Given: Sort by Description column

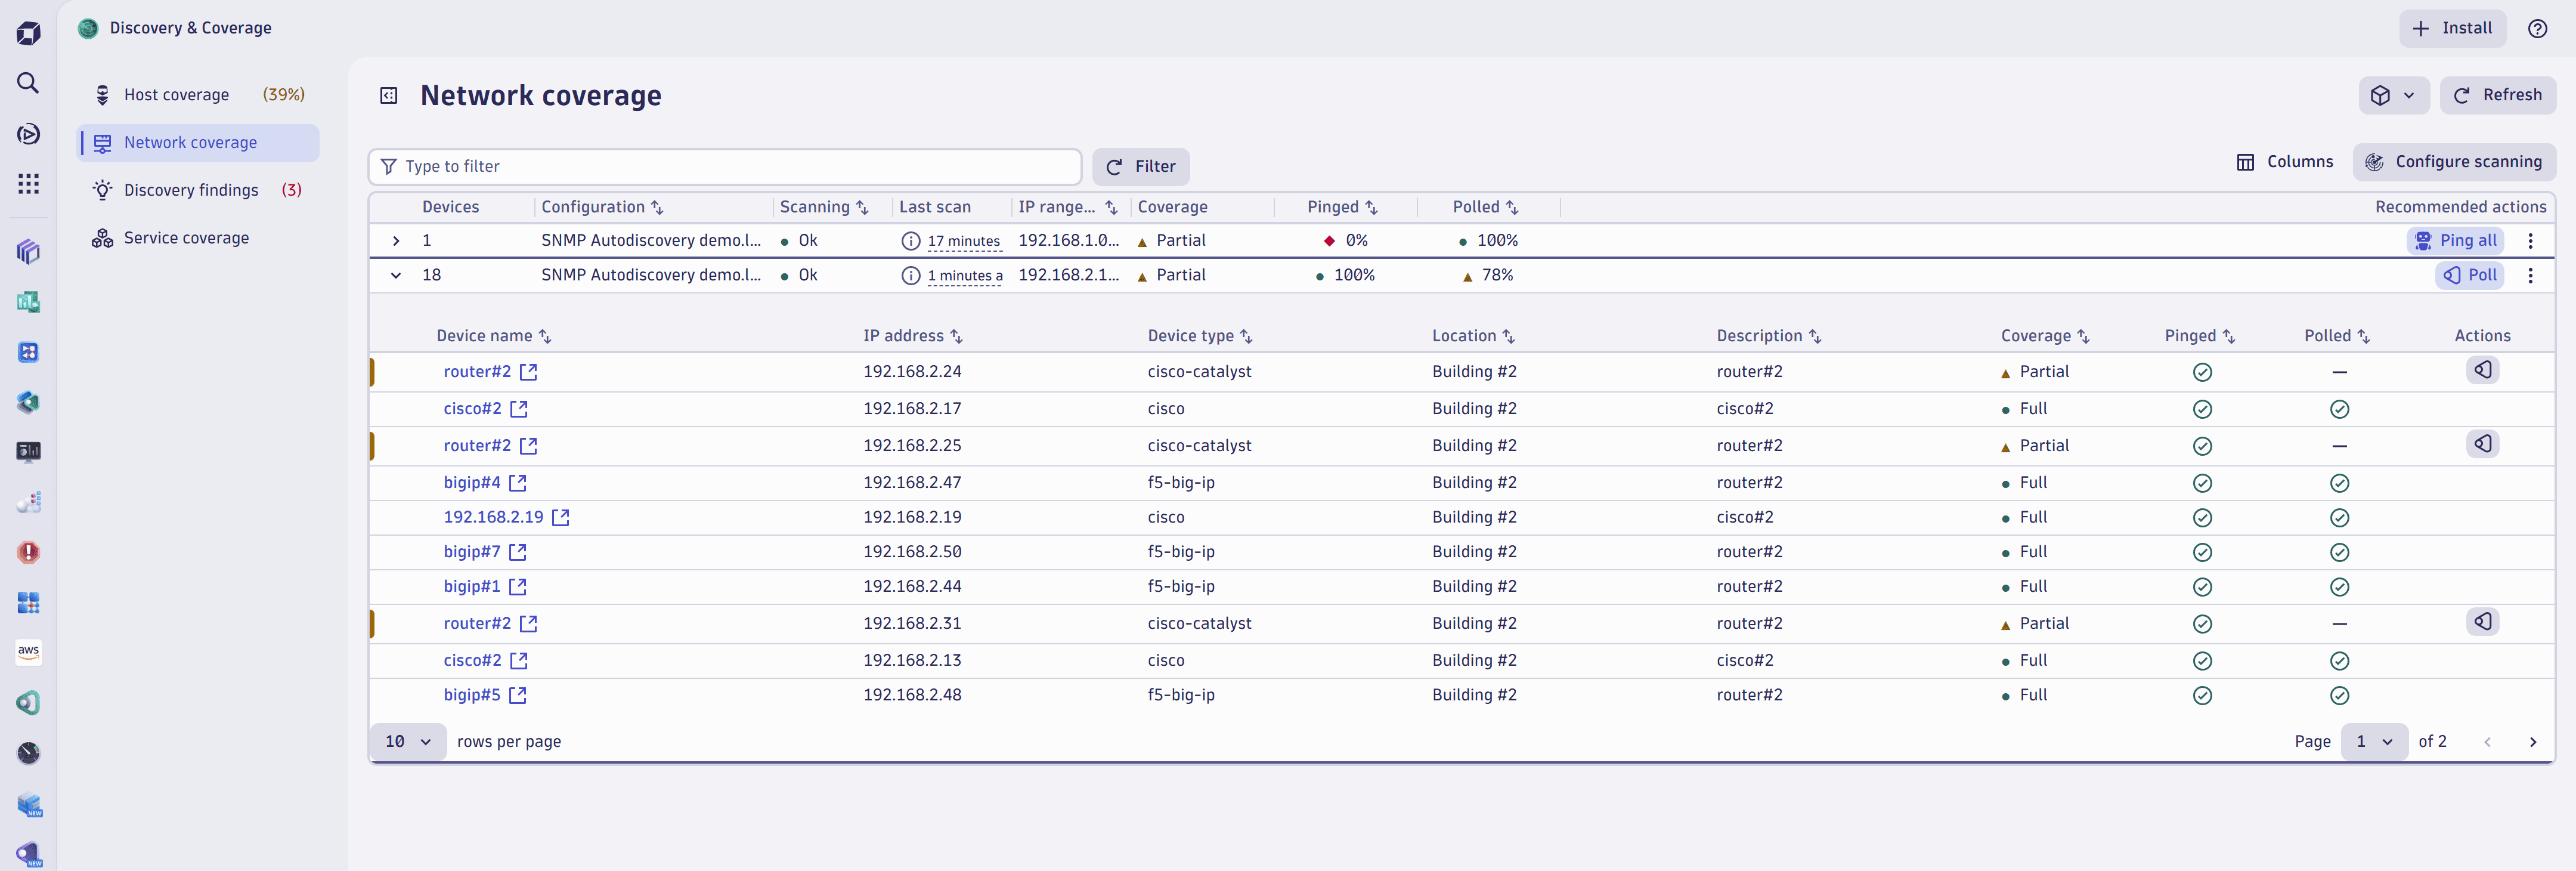Looking at the screenshot, I should (1815, 337).
